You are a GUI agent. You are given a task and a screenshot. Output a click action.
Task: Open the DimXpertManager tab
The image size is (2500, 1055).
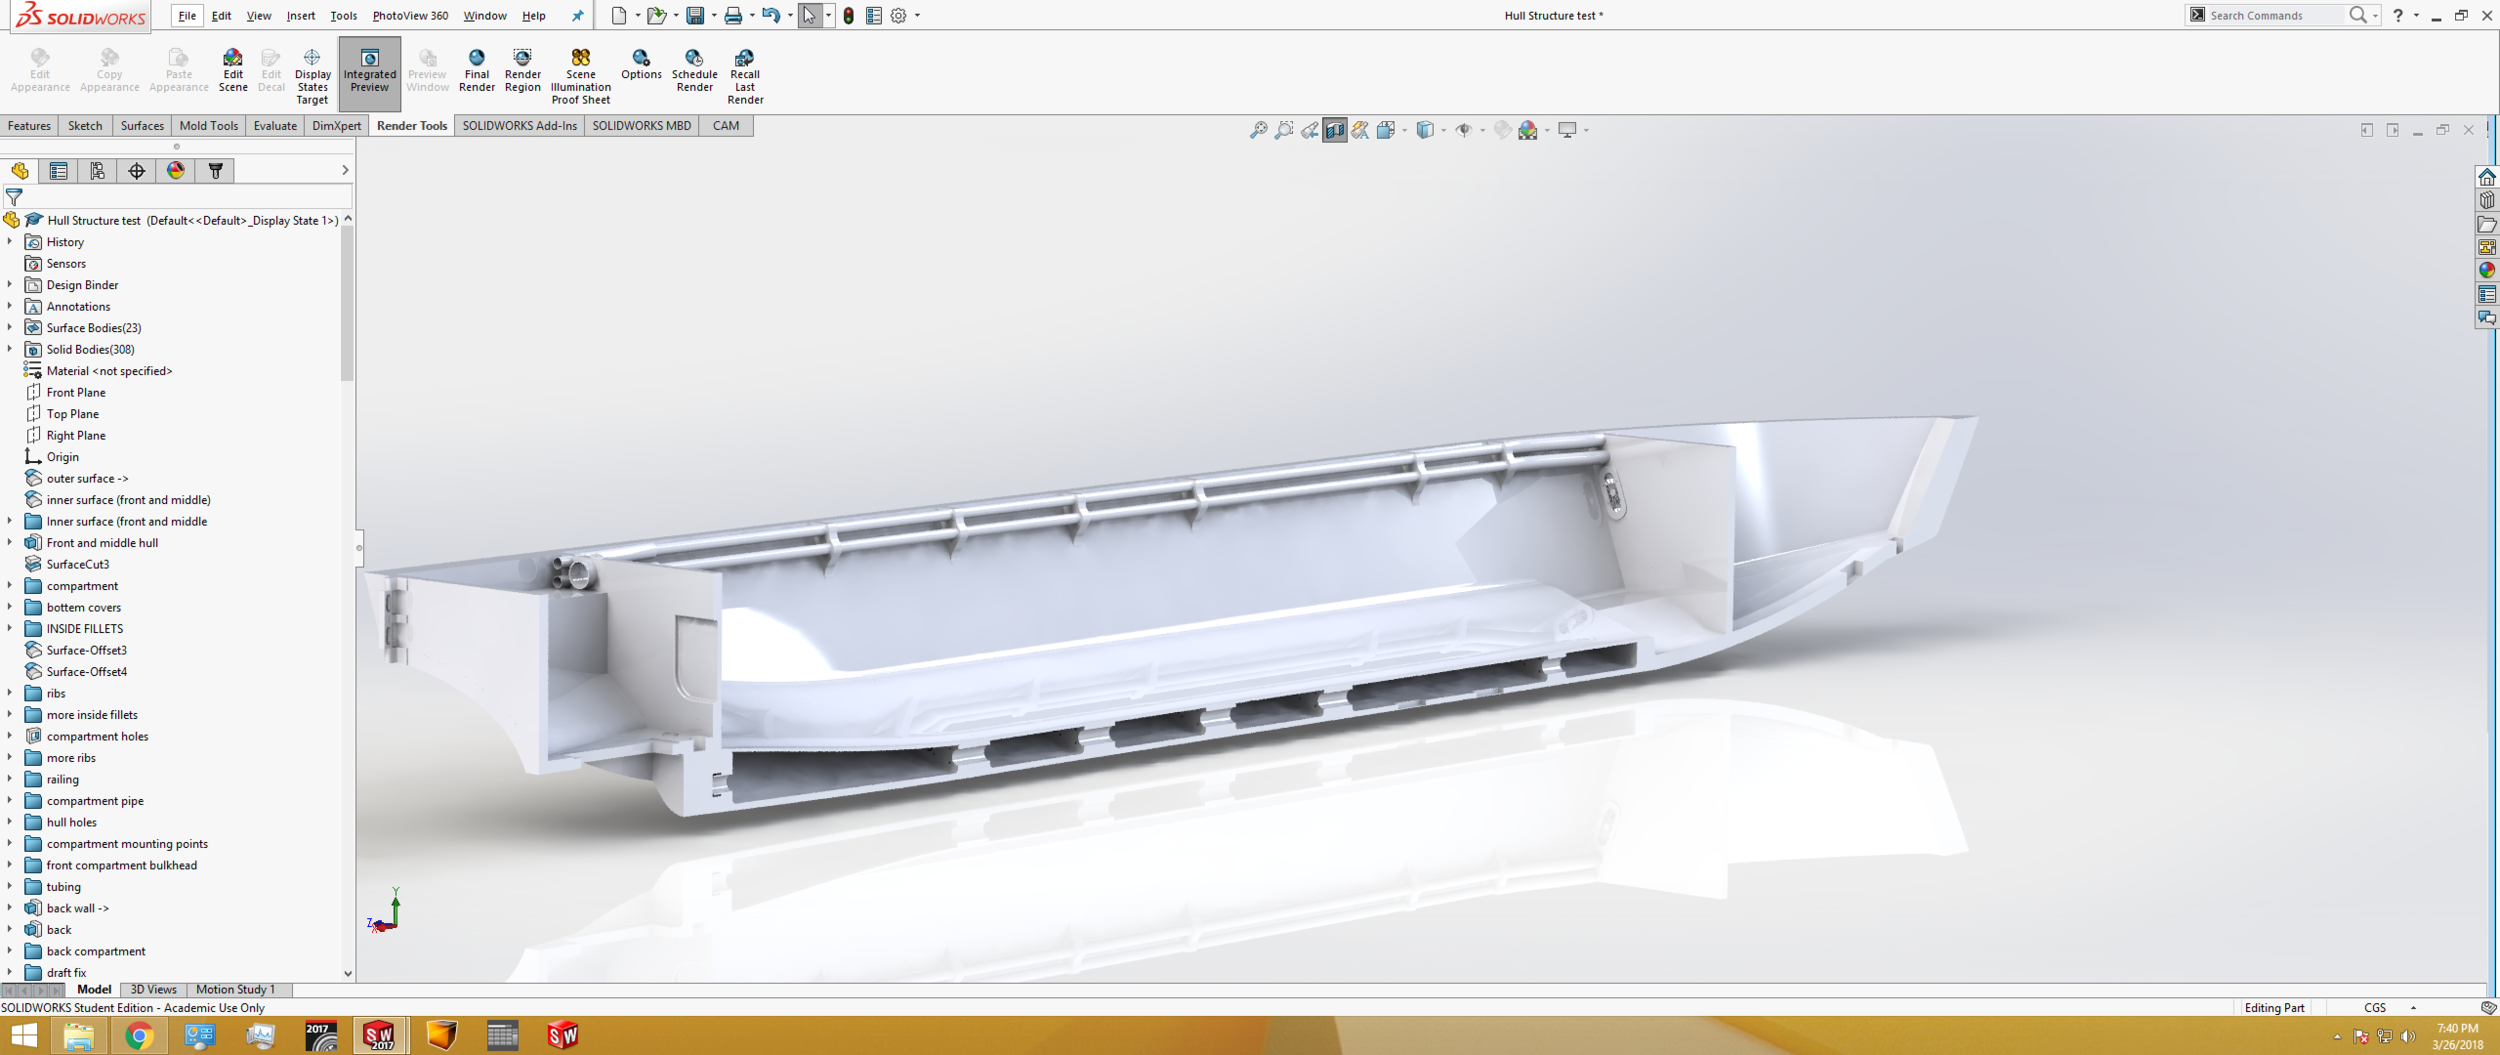(x=136, y=171)
